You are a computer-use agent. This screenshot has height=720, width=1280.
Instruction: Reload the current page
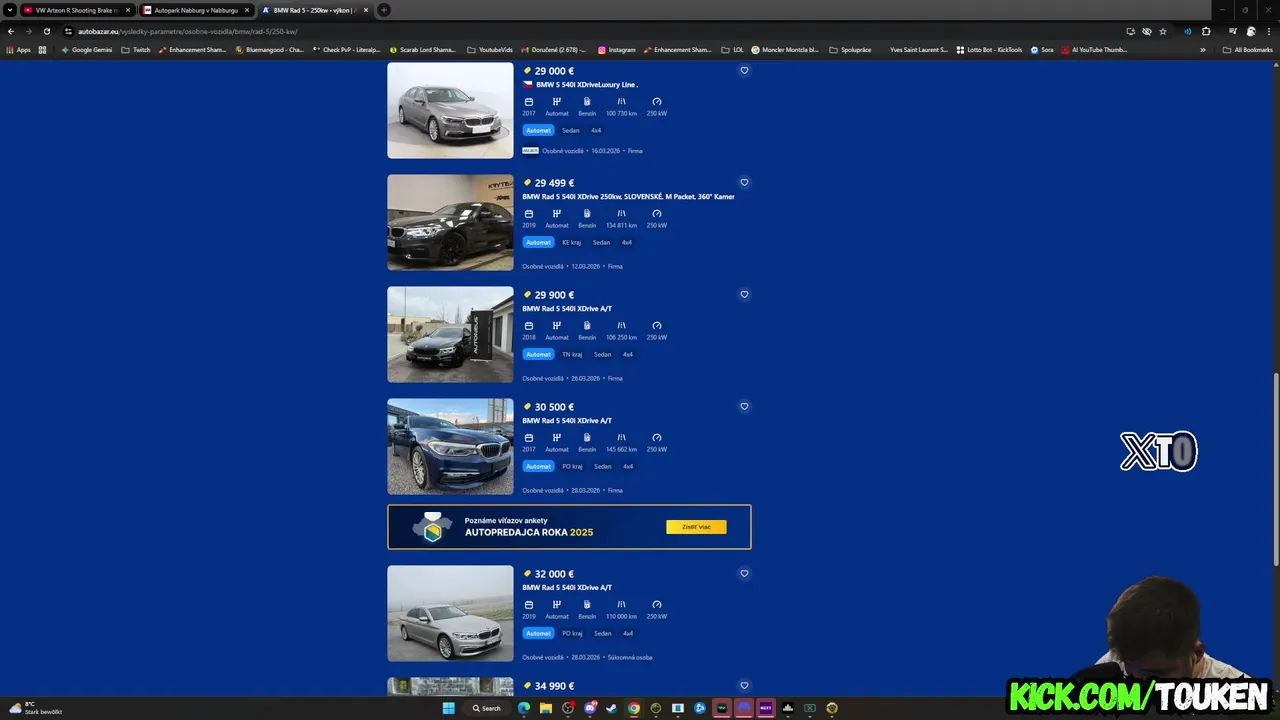46,31
